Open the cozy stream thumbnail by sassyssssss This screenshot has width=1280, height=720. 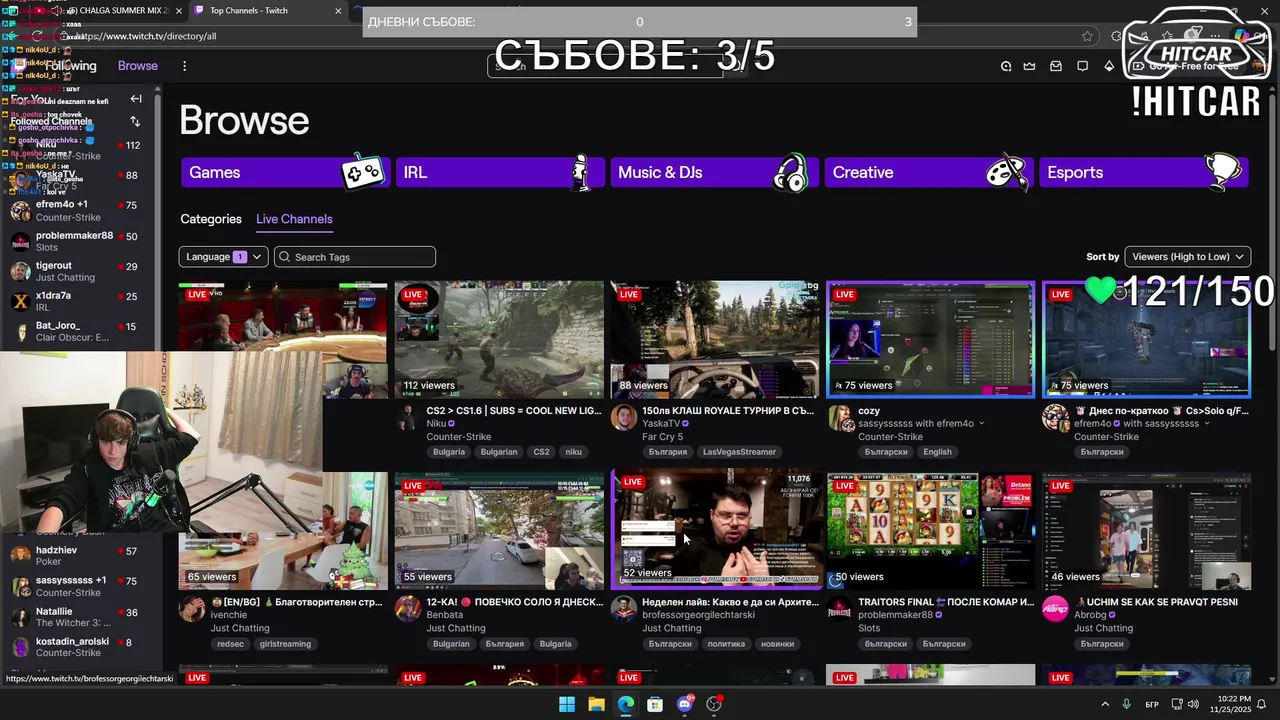(931, 340)
